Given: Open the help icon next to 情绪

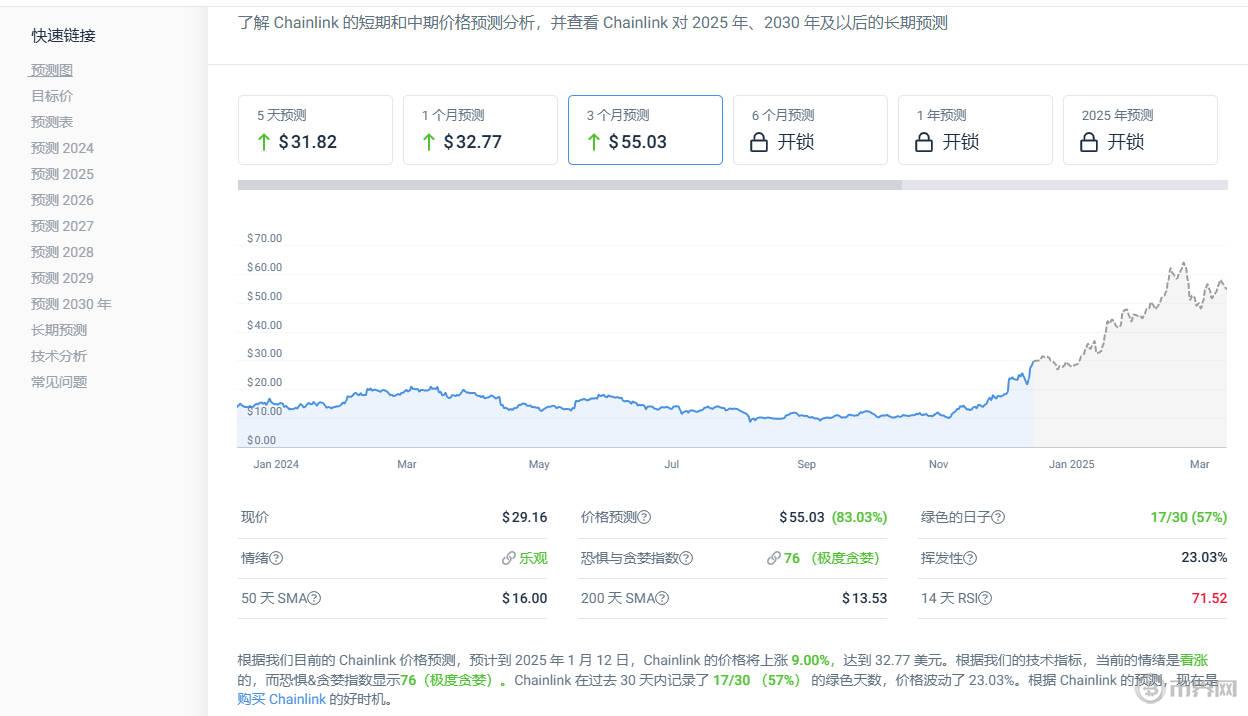Looking at the screenshot, I should [x=276, y=558].
